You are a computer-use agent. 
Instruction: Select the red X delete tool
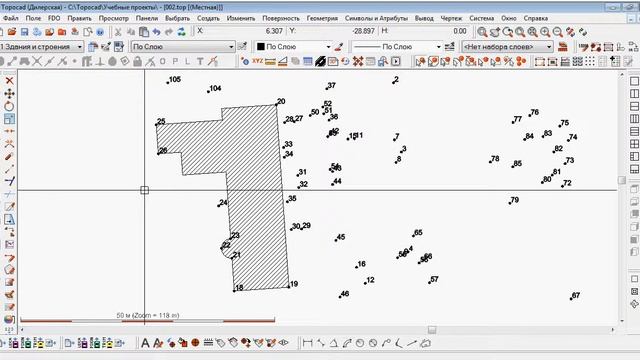[9, 81]
